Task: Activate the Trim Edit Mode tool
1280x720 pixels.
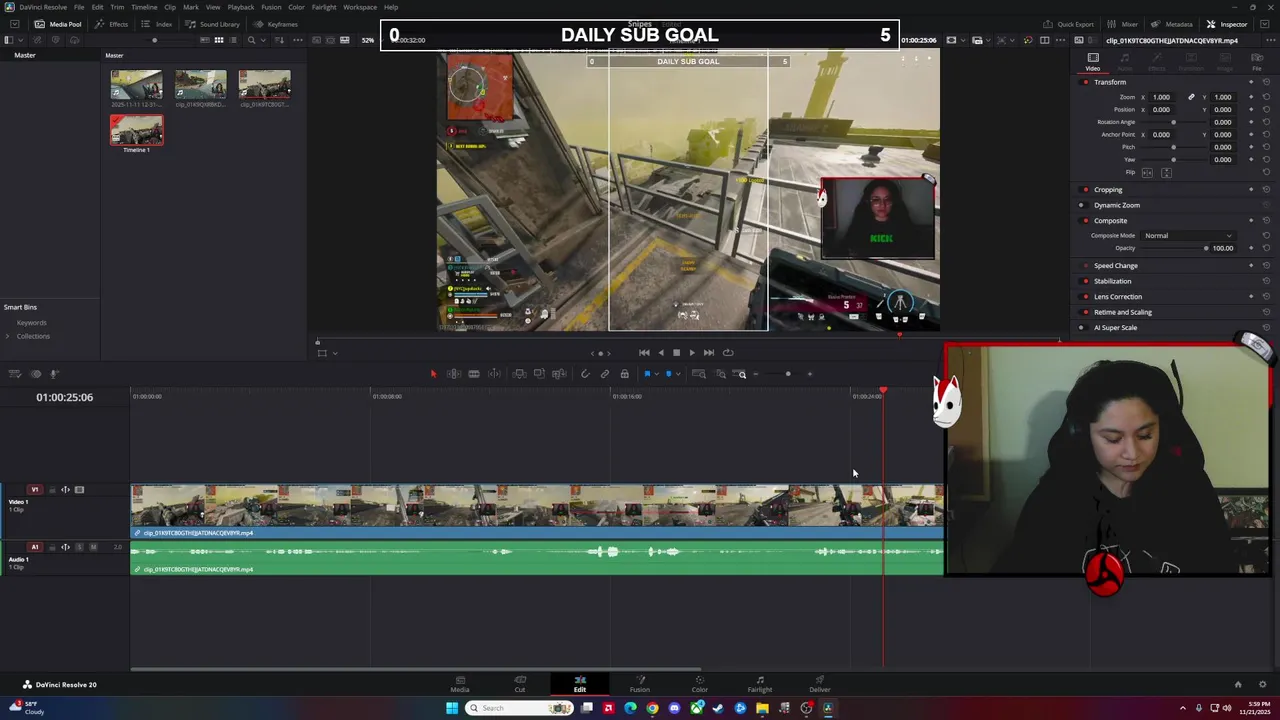Action: coord(454,374)
